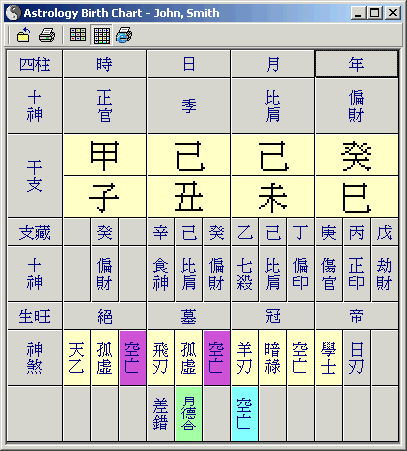407x451 pixels.
Task: Click the 月 month pillar header
Action: click(273, 64)
